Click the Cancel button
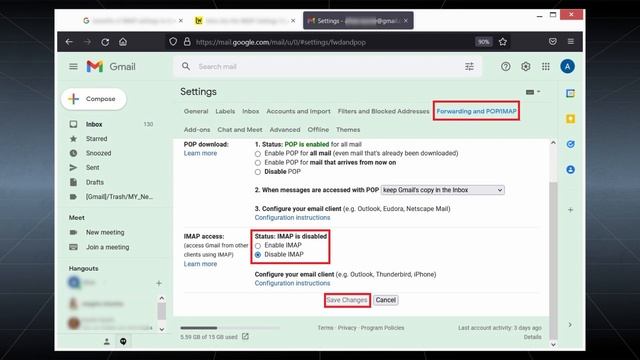 pos(386,300)
